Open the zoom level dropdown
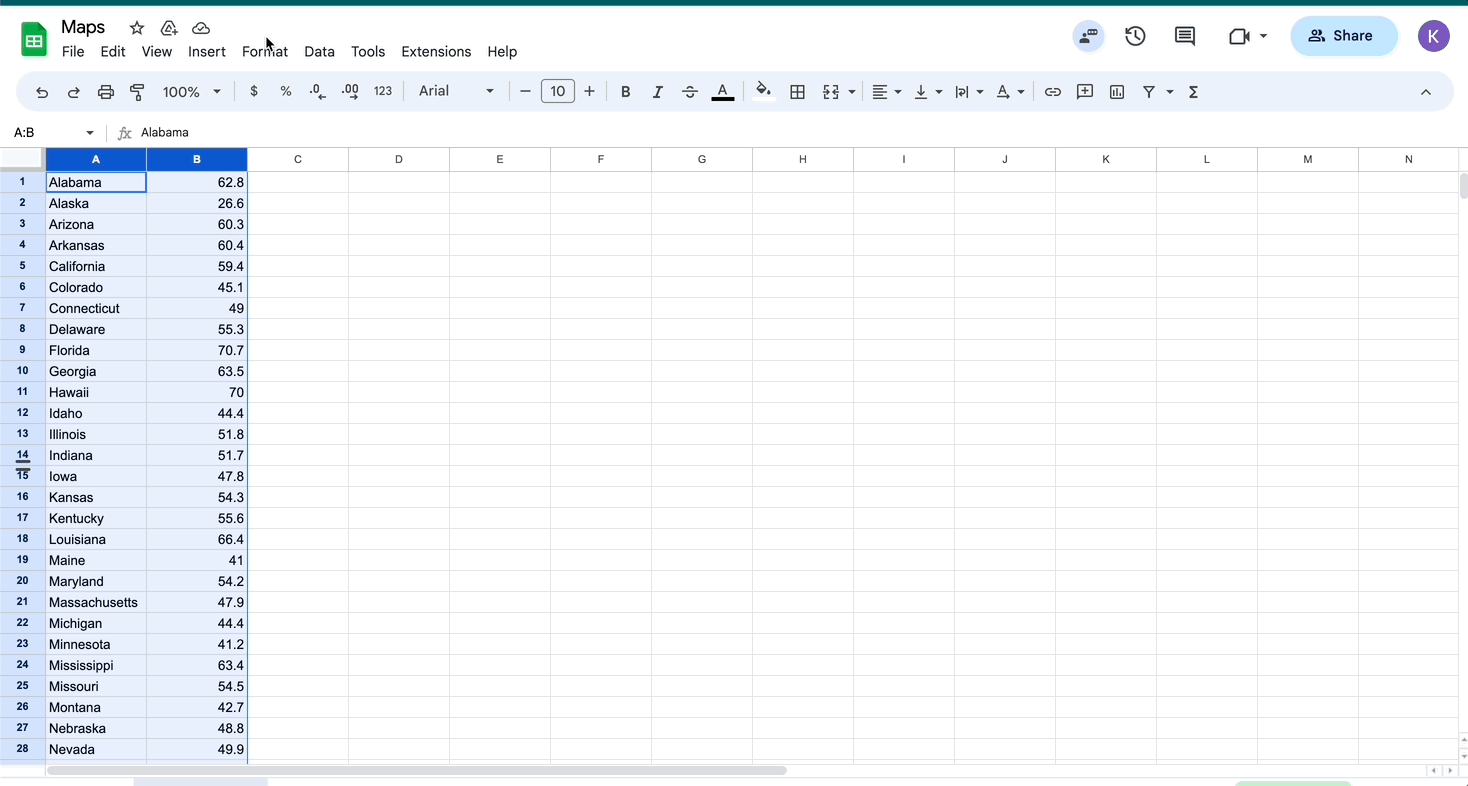Image resolution: width=1468 pixels, height=786 pixels. click(x=188, y=91)
